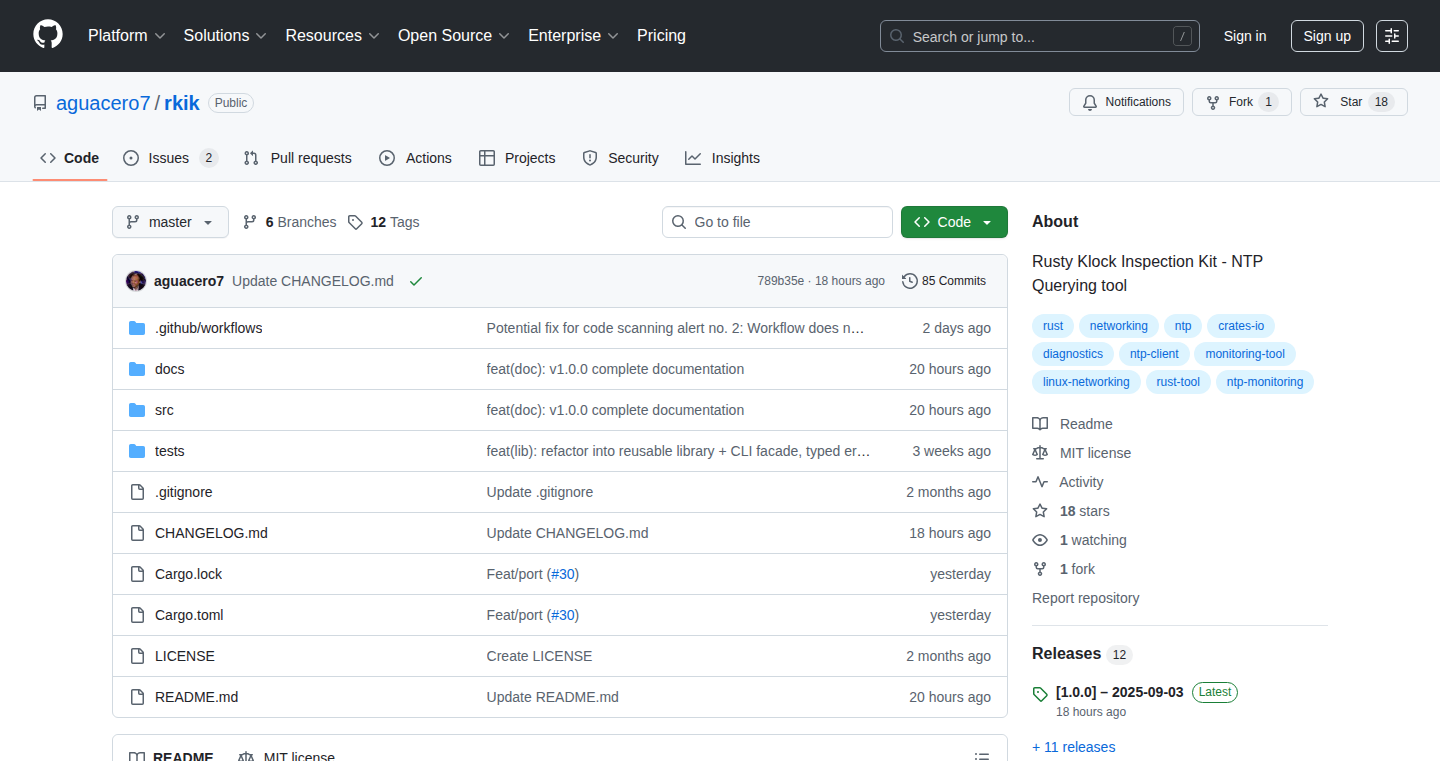1440x761 pixels.
Task: Click the Cargo.toml file icon
Action: point(137,615)
